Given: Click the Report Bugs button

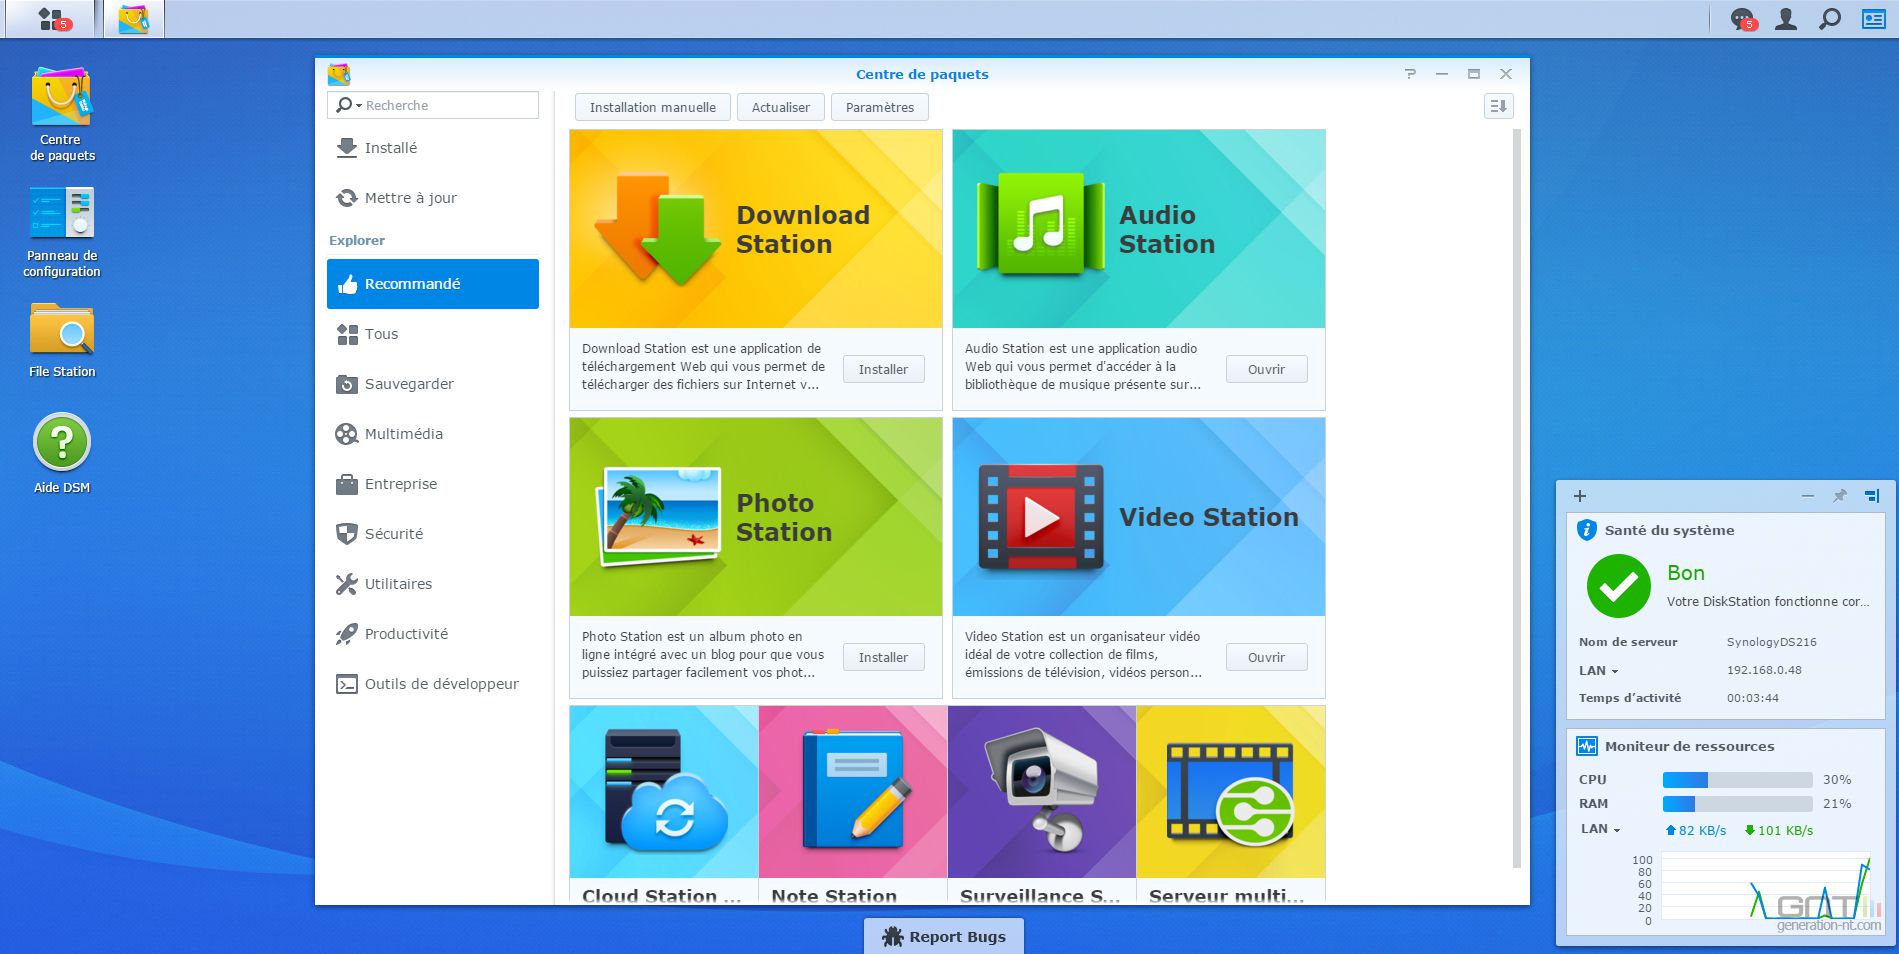Looking at the screenshot, I should click(x=944, y=936).
